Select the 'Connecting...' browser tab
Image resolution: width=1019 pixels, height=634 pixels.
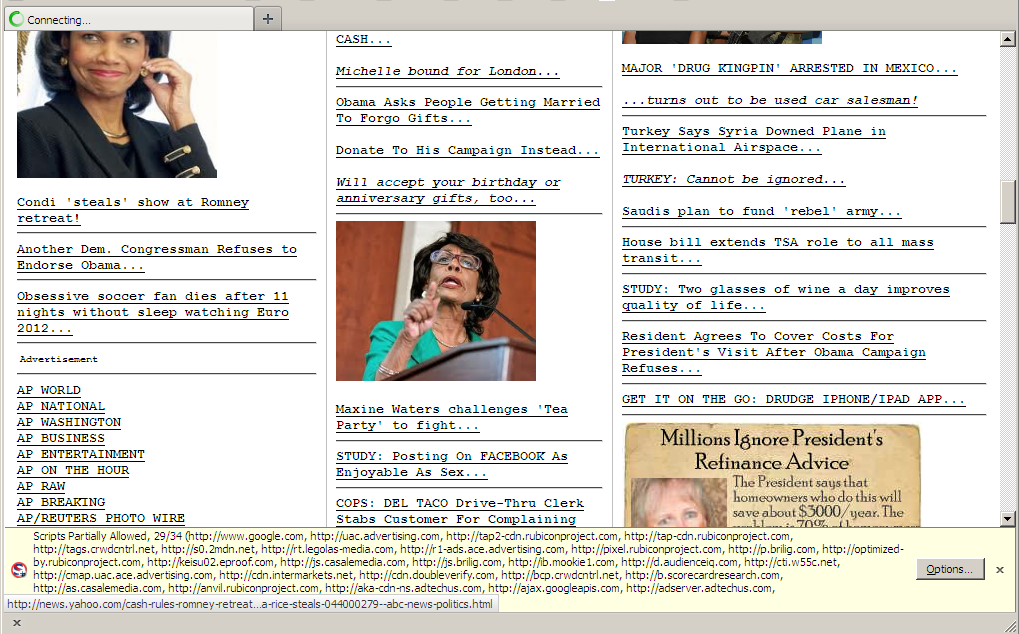(x=129, y=19)
